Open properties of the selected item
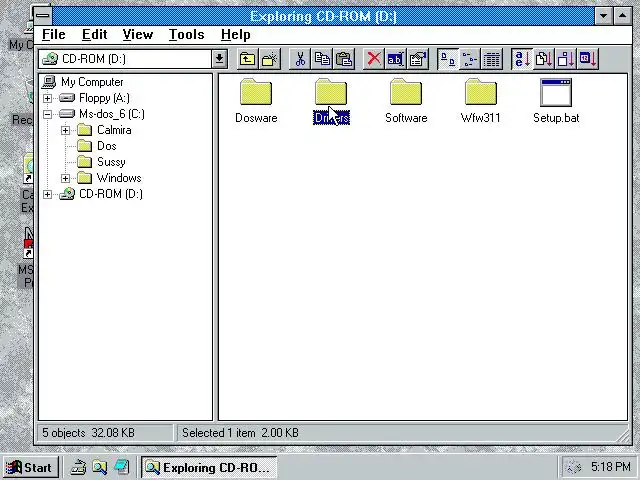640x480 pixels. tap(418, 59)
